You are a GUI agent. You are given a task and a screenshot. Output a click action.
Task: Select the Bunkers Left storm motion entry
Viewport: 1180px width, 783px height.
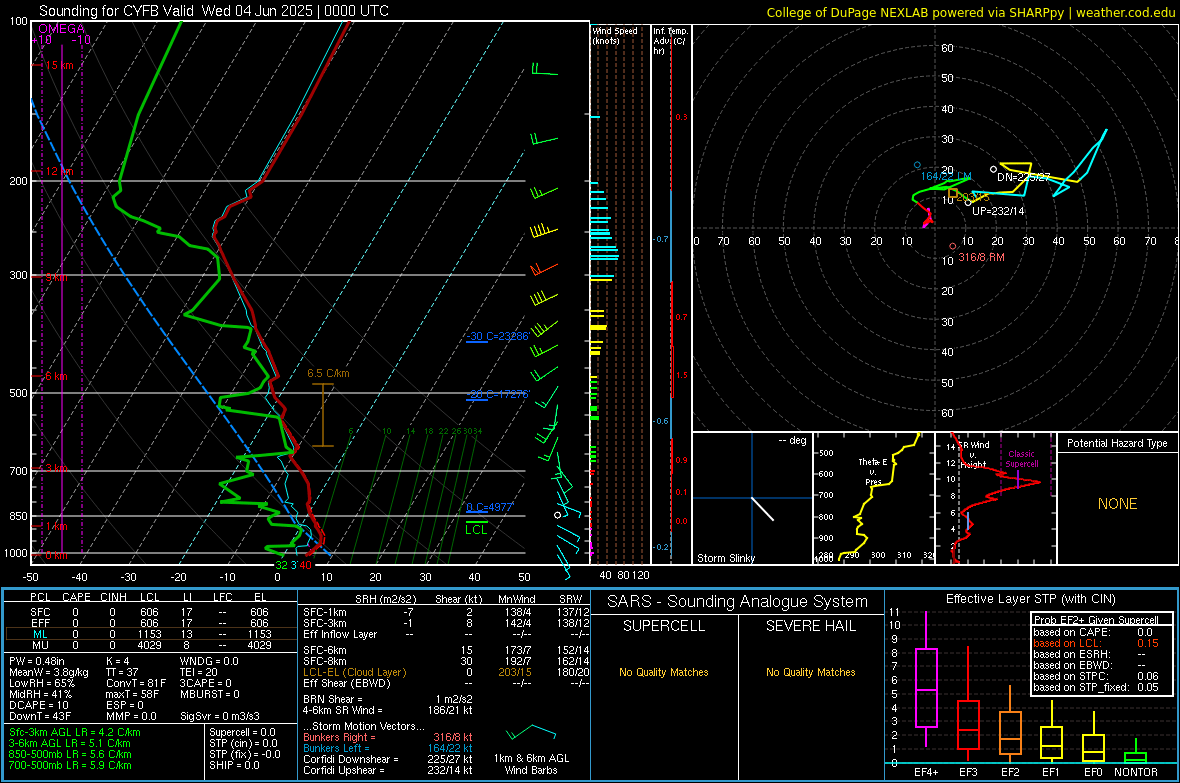pos(388,748)
